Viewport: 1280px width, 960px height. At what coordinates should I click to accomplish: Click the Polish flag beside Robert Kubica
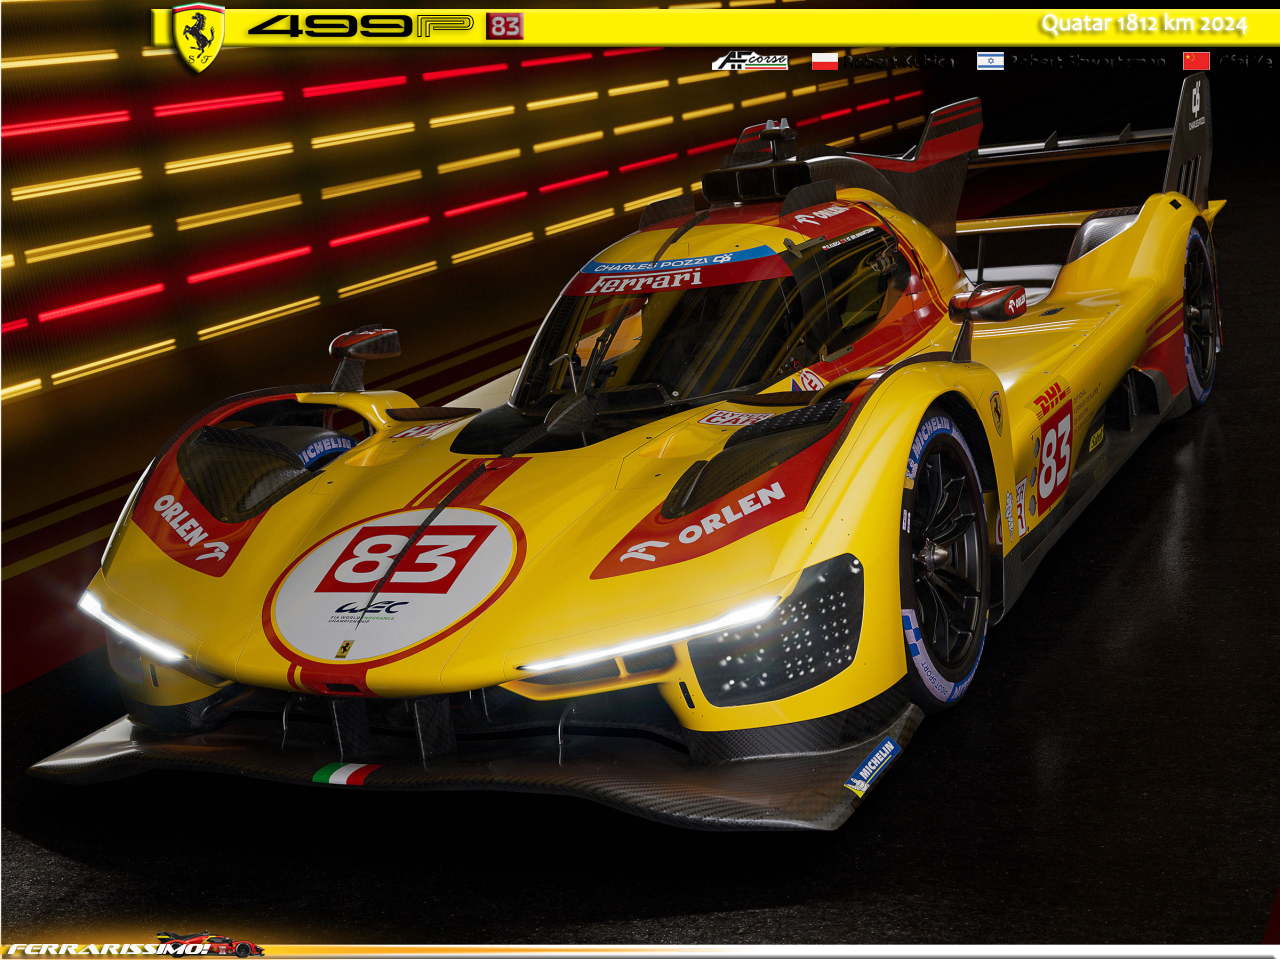[824, 61]
